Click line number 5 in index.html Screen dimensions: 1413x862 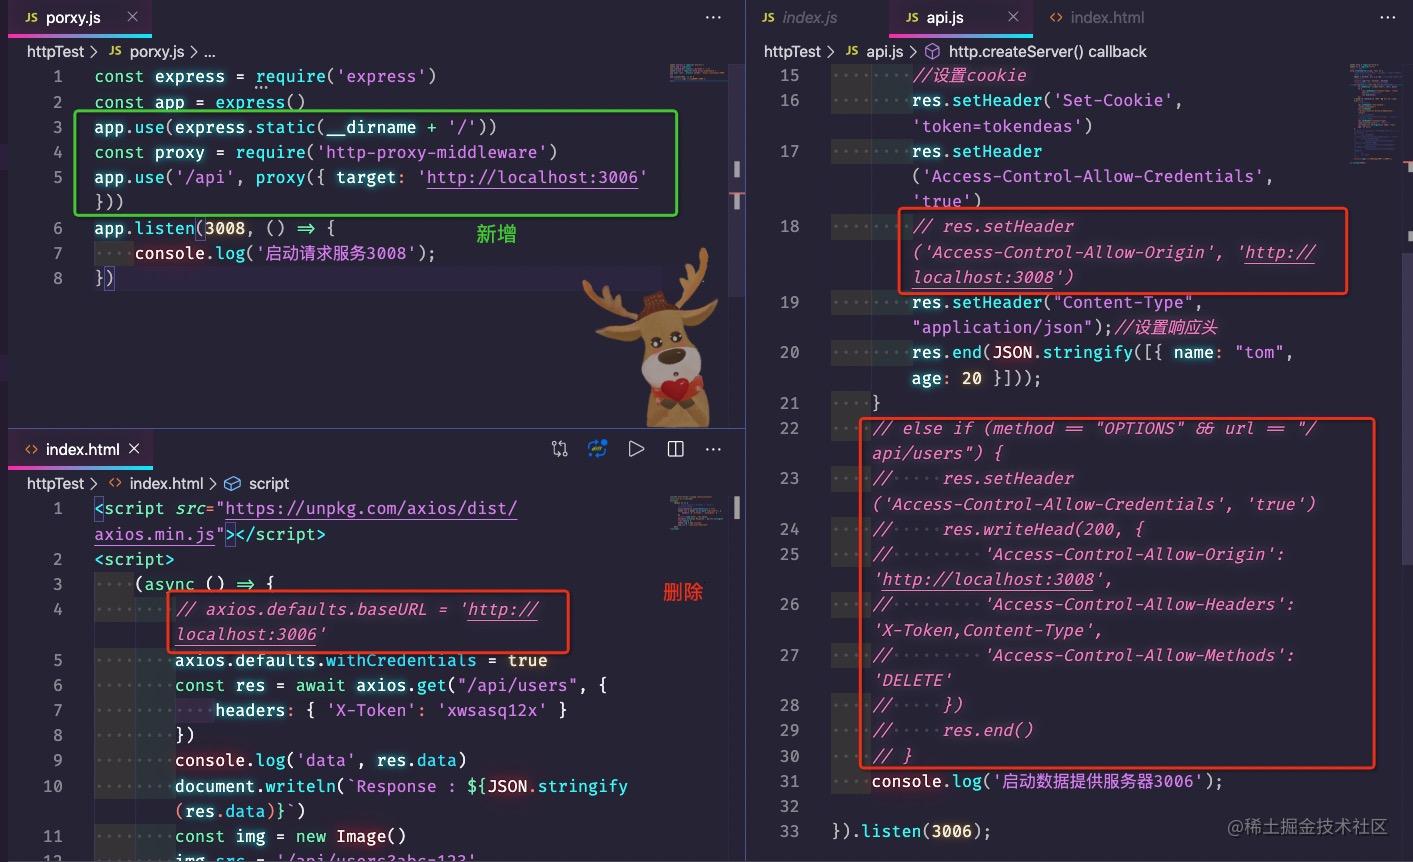[58, 660]
